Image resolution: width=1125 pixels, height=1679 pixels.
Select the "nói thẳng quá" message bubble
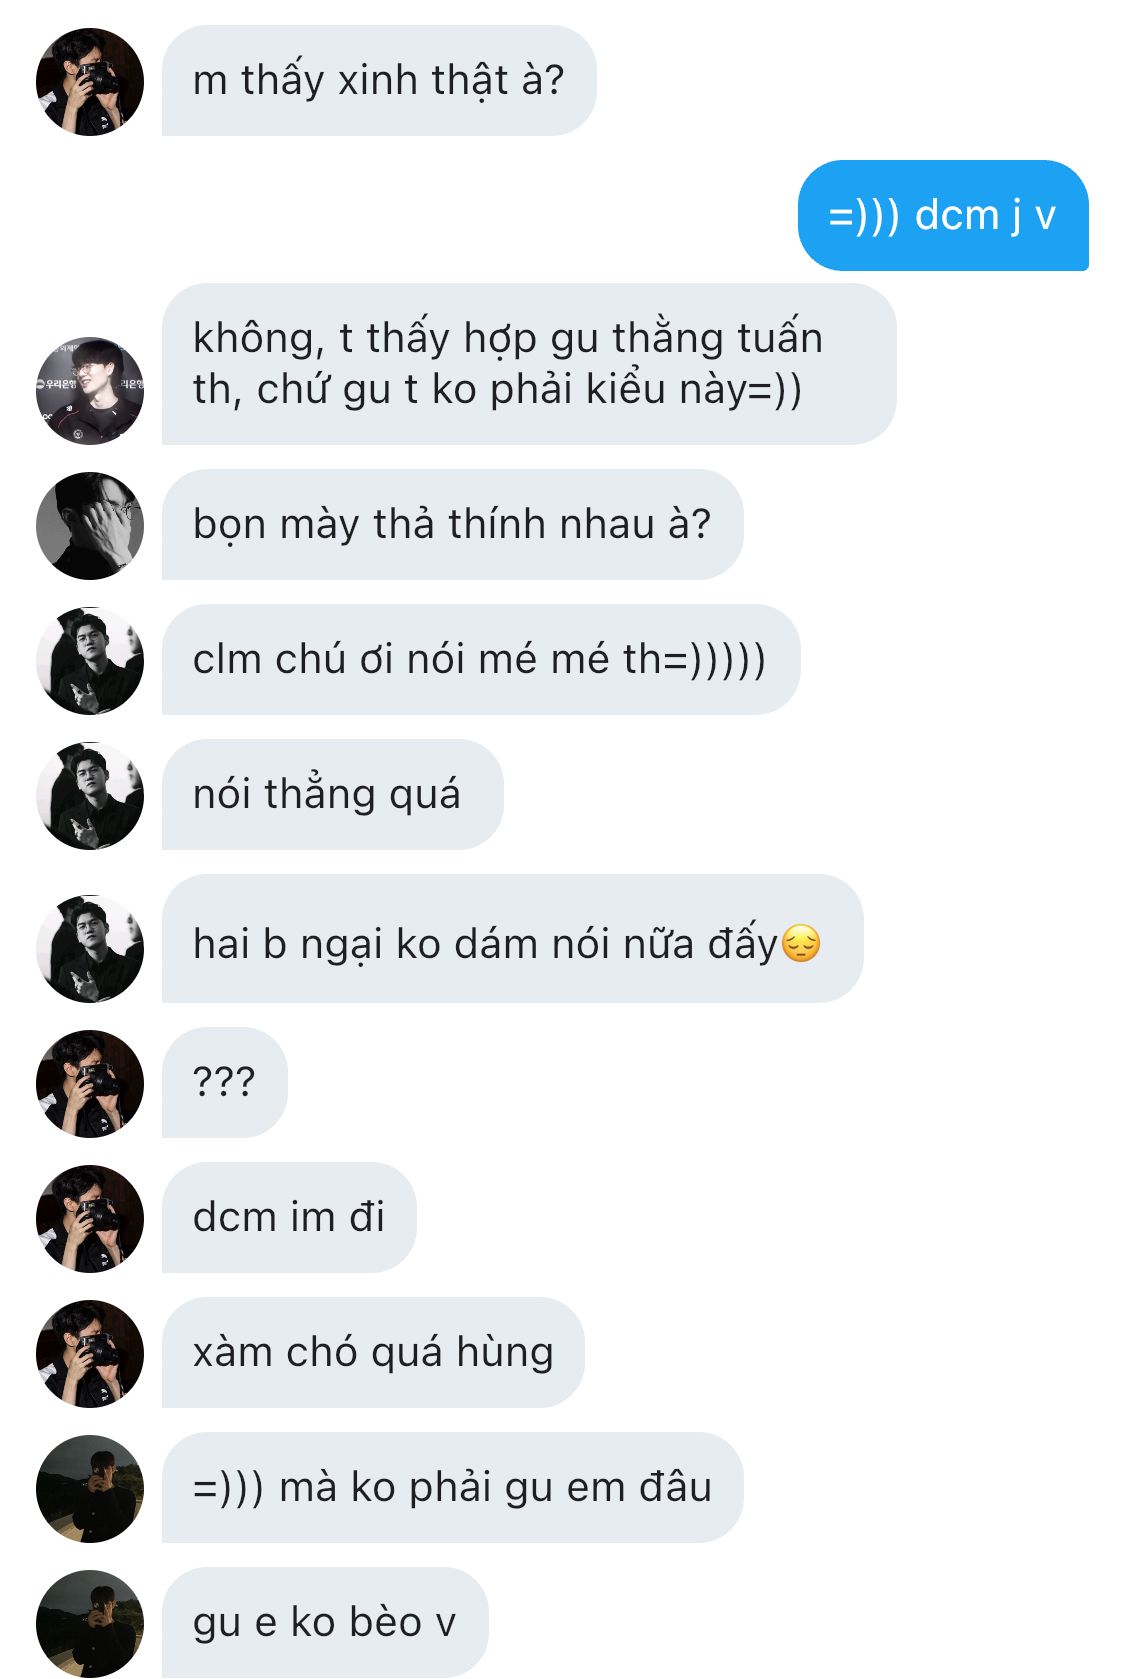332,795
